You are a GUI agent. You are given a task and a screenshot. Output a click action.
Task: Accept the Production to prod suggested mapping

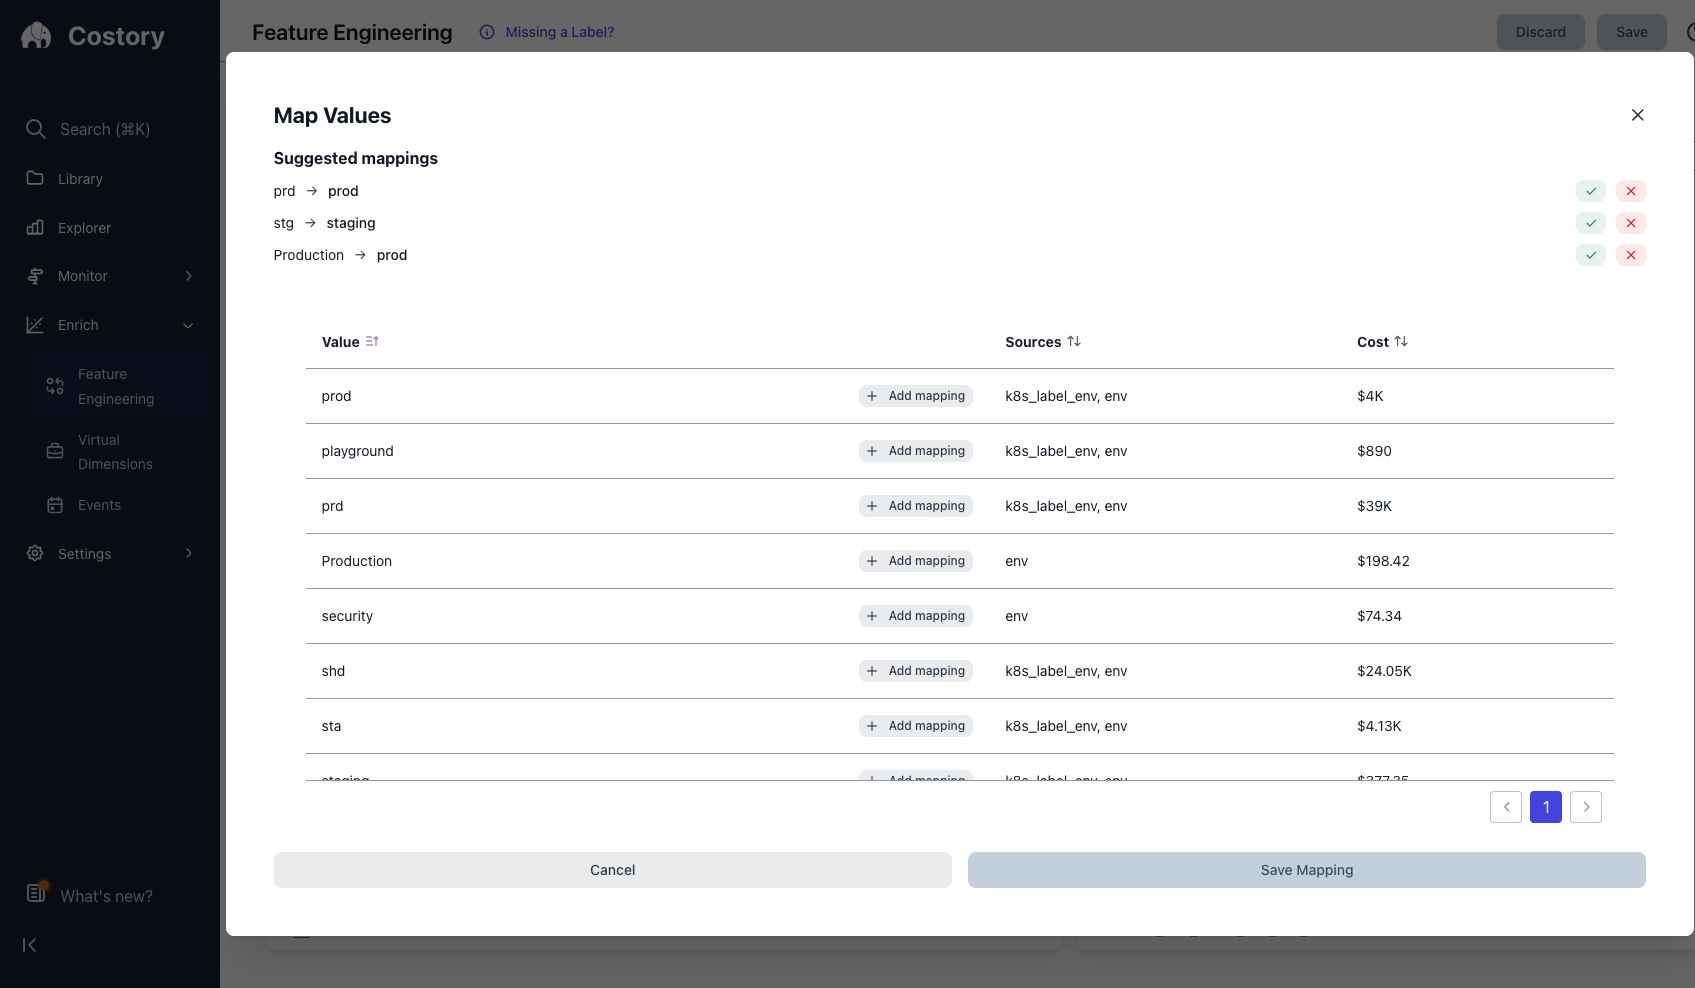coord(1590,255)
